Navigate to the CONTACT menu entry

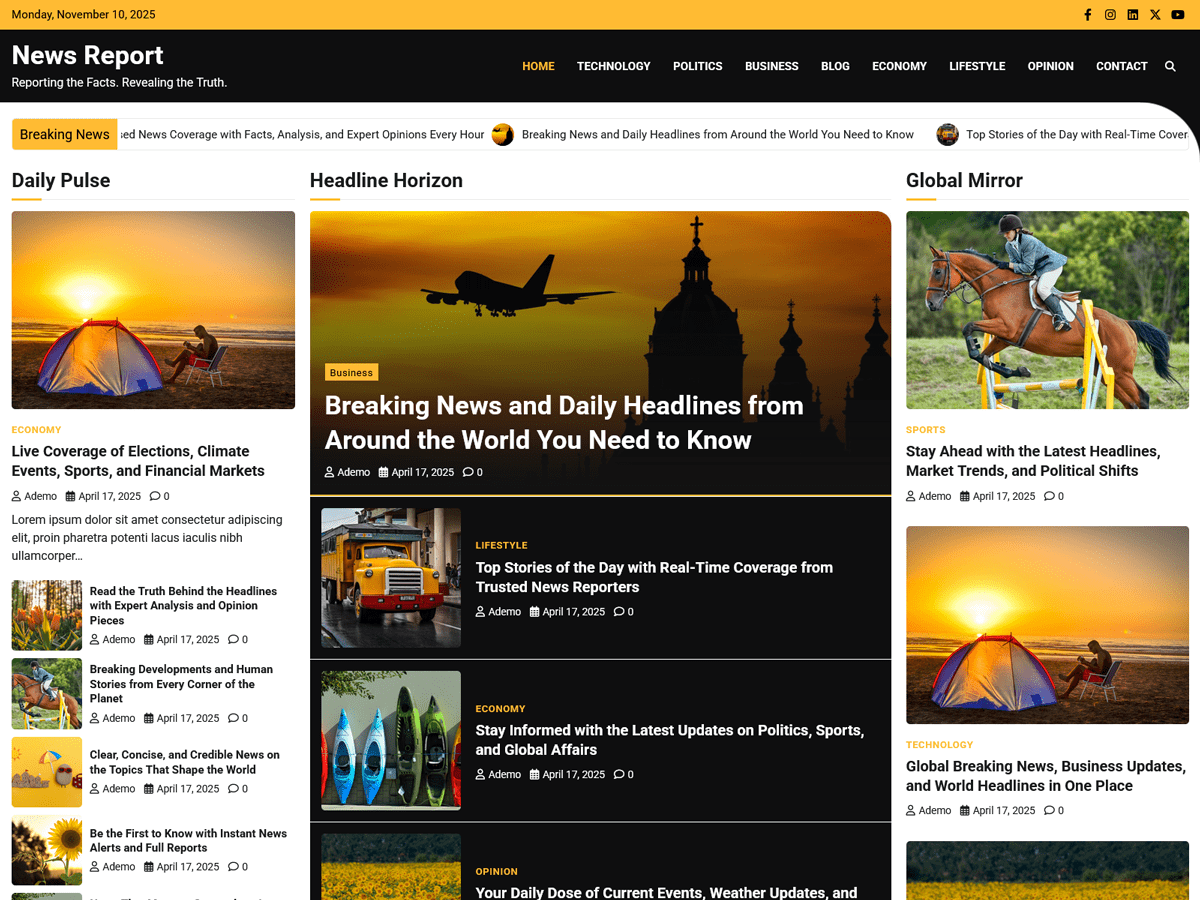coord(1121,66)
